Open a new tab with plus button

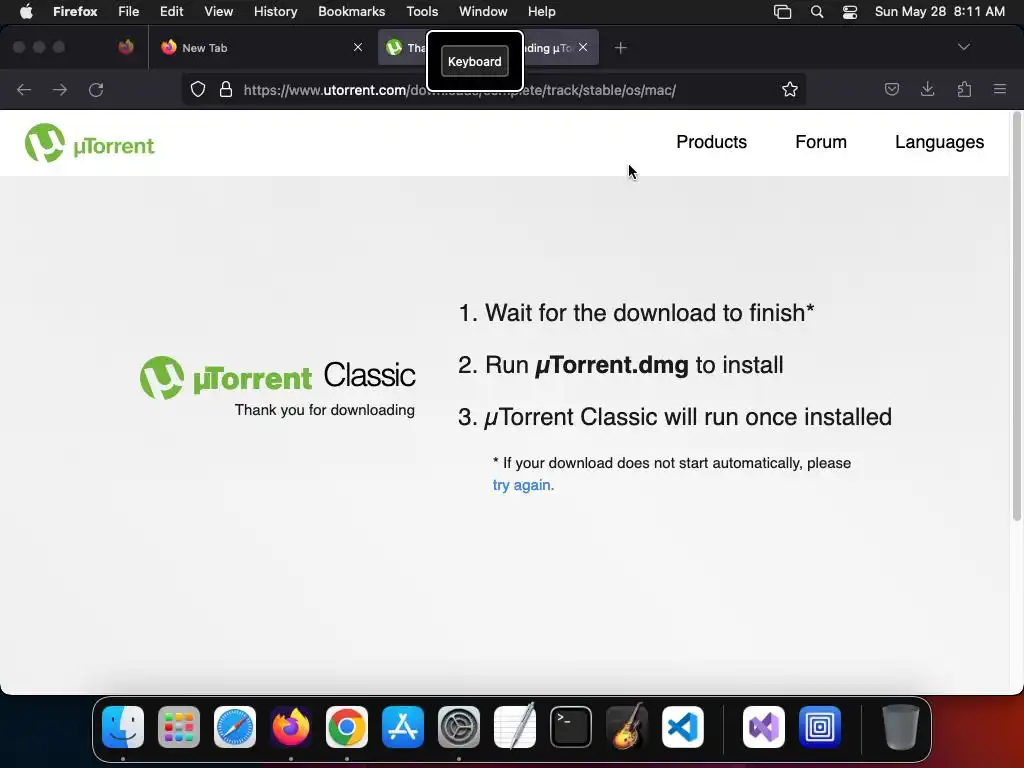(x=620, y=48)
